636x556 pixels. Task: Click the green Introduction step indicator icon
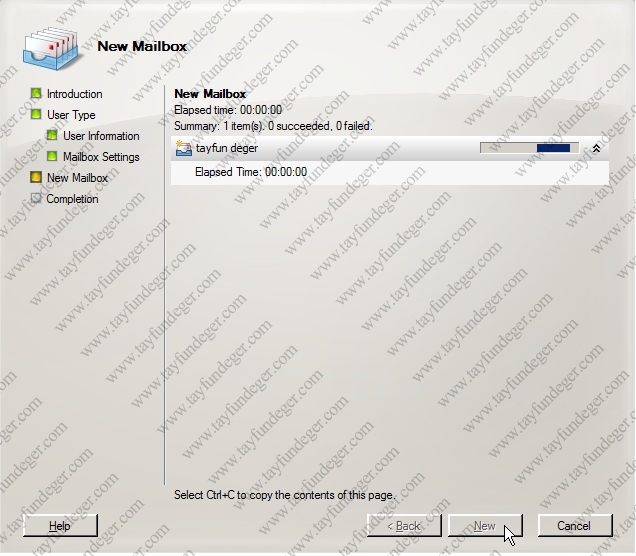pos(36,94)
